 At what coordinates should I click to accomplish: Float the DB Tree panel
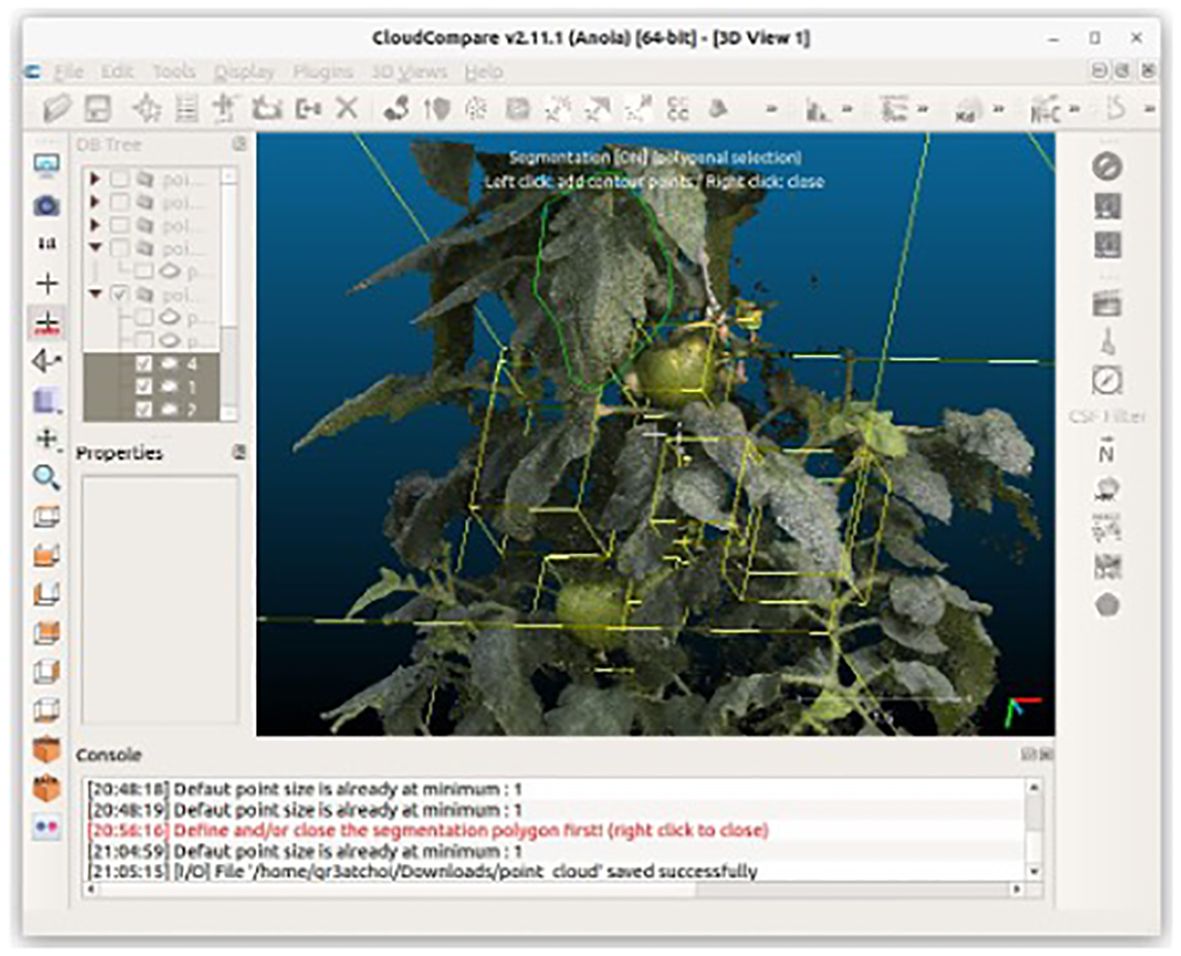[x=239, y=144]
